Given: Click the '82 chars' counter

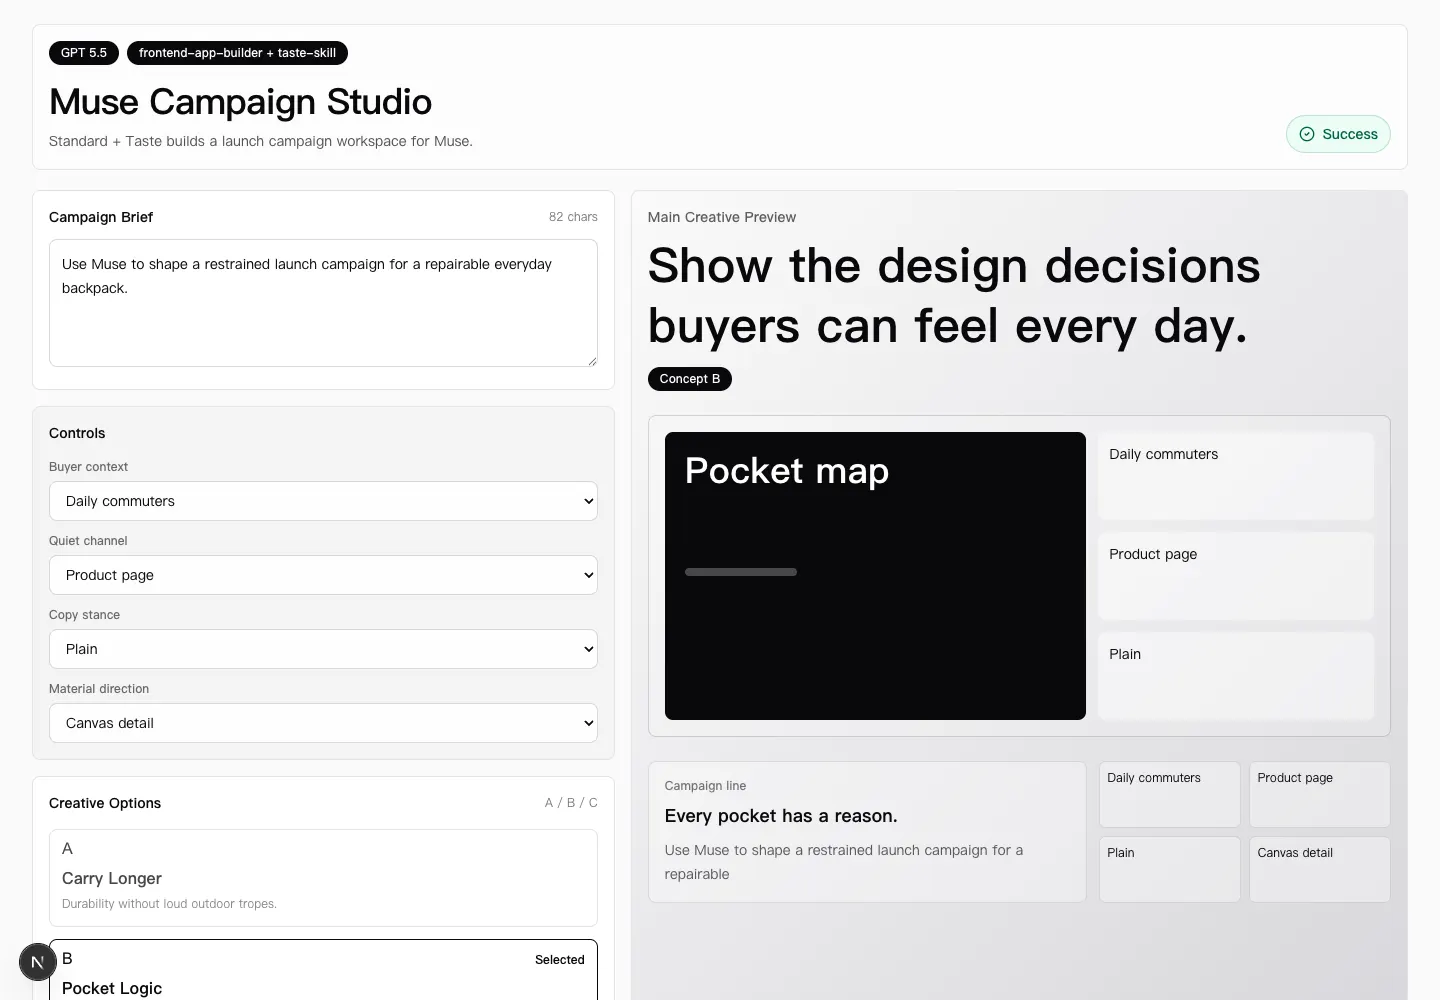Looking at the screenshot, I should [x=573, y=217].
